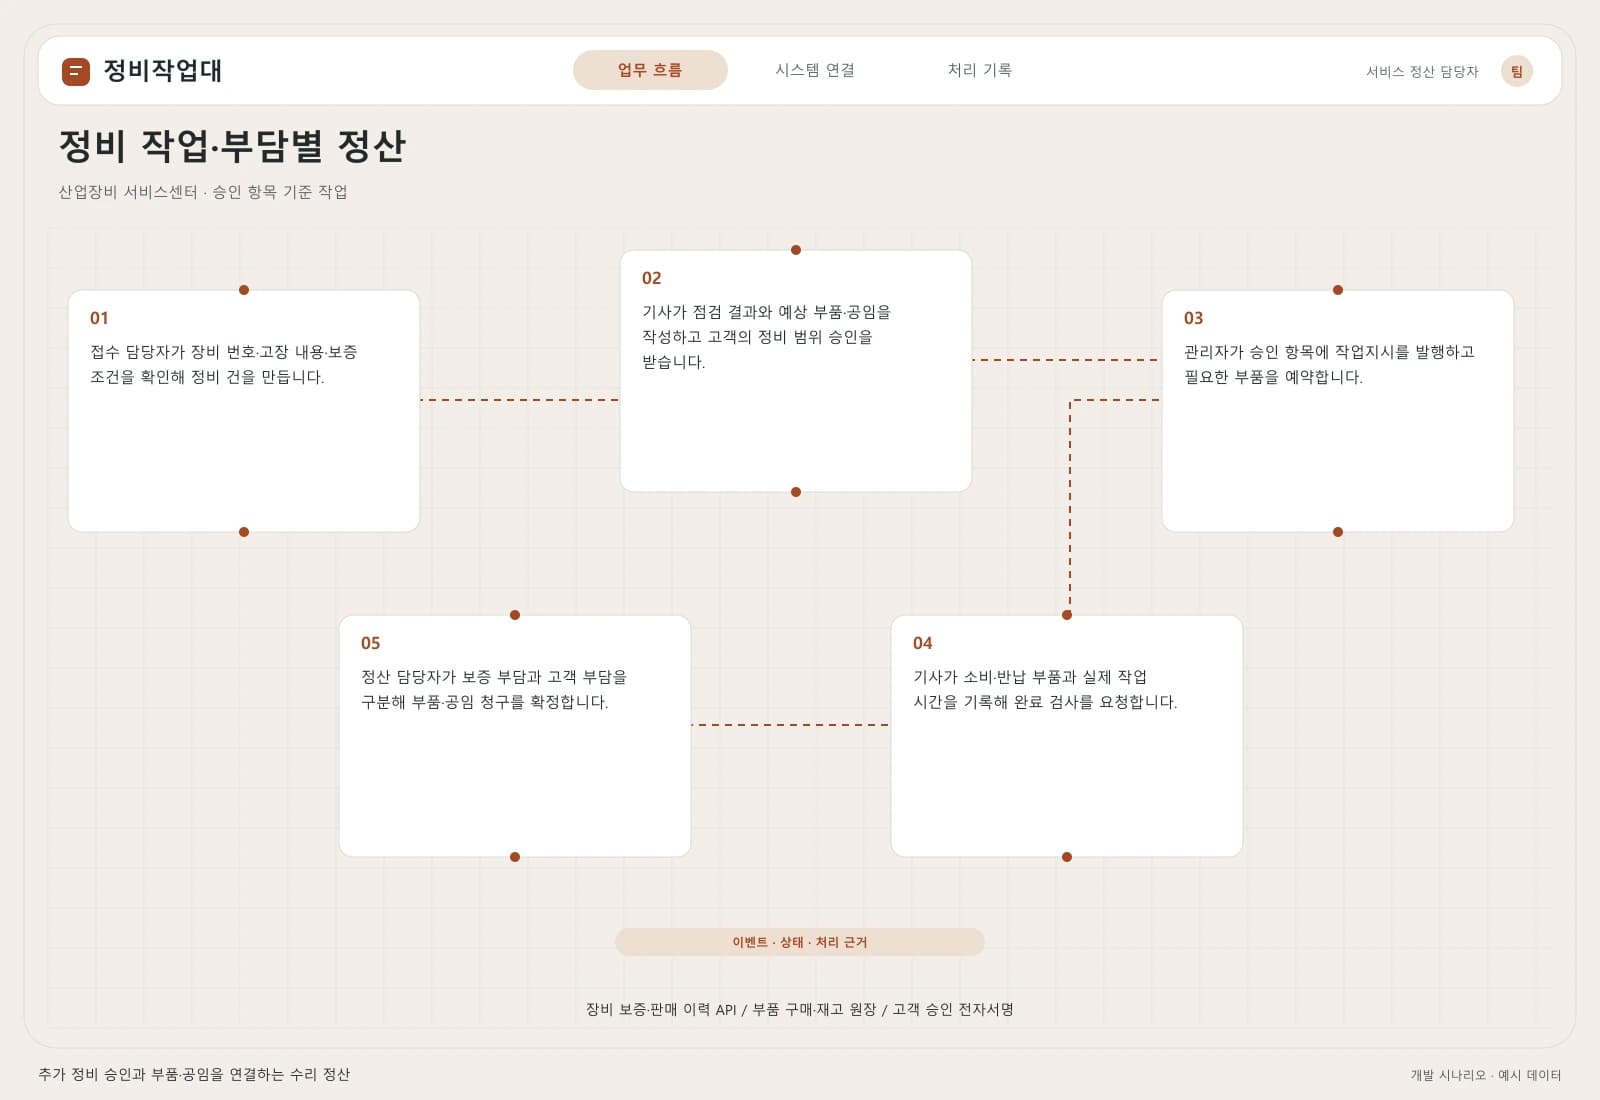Click bottom connector dot of card 04

pos(1067,857)
